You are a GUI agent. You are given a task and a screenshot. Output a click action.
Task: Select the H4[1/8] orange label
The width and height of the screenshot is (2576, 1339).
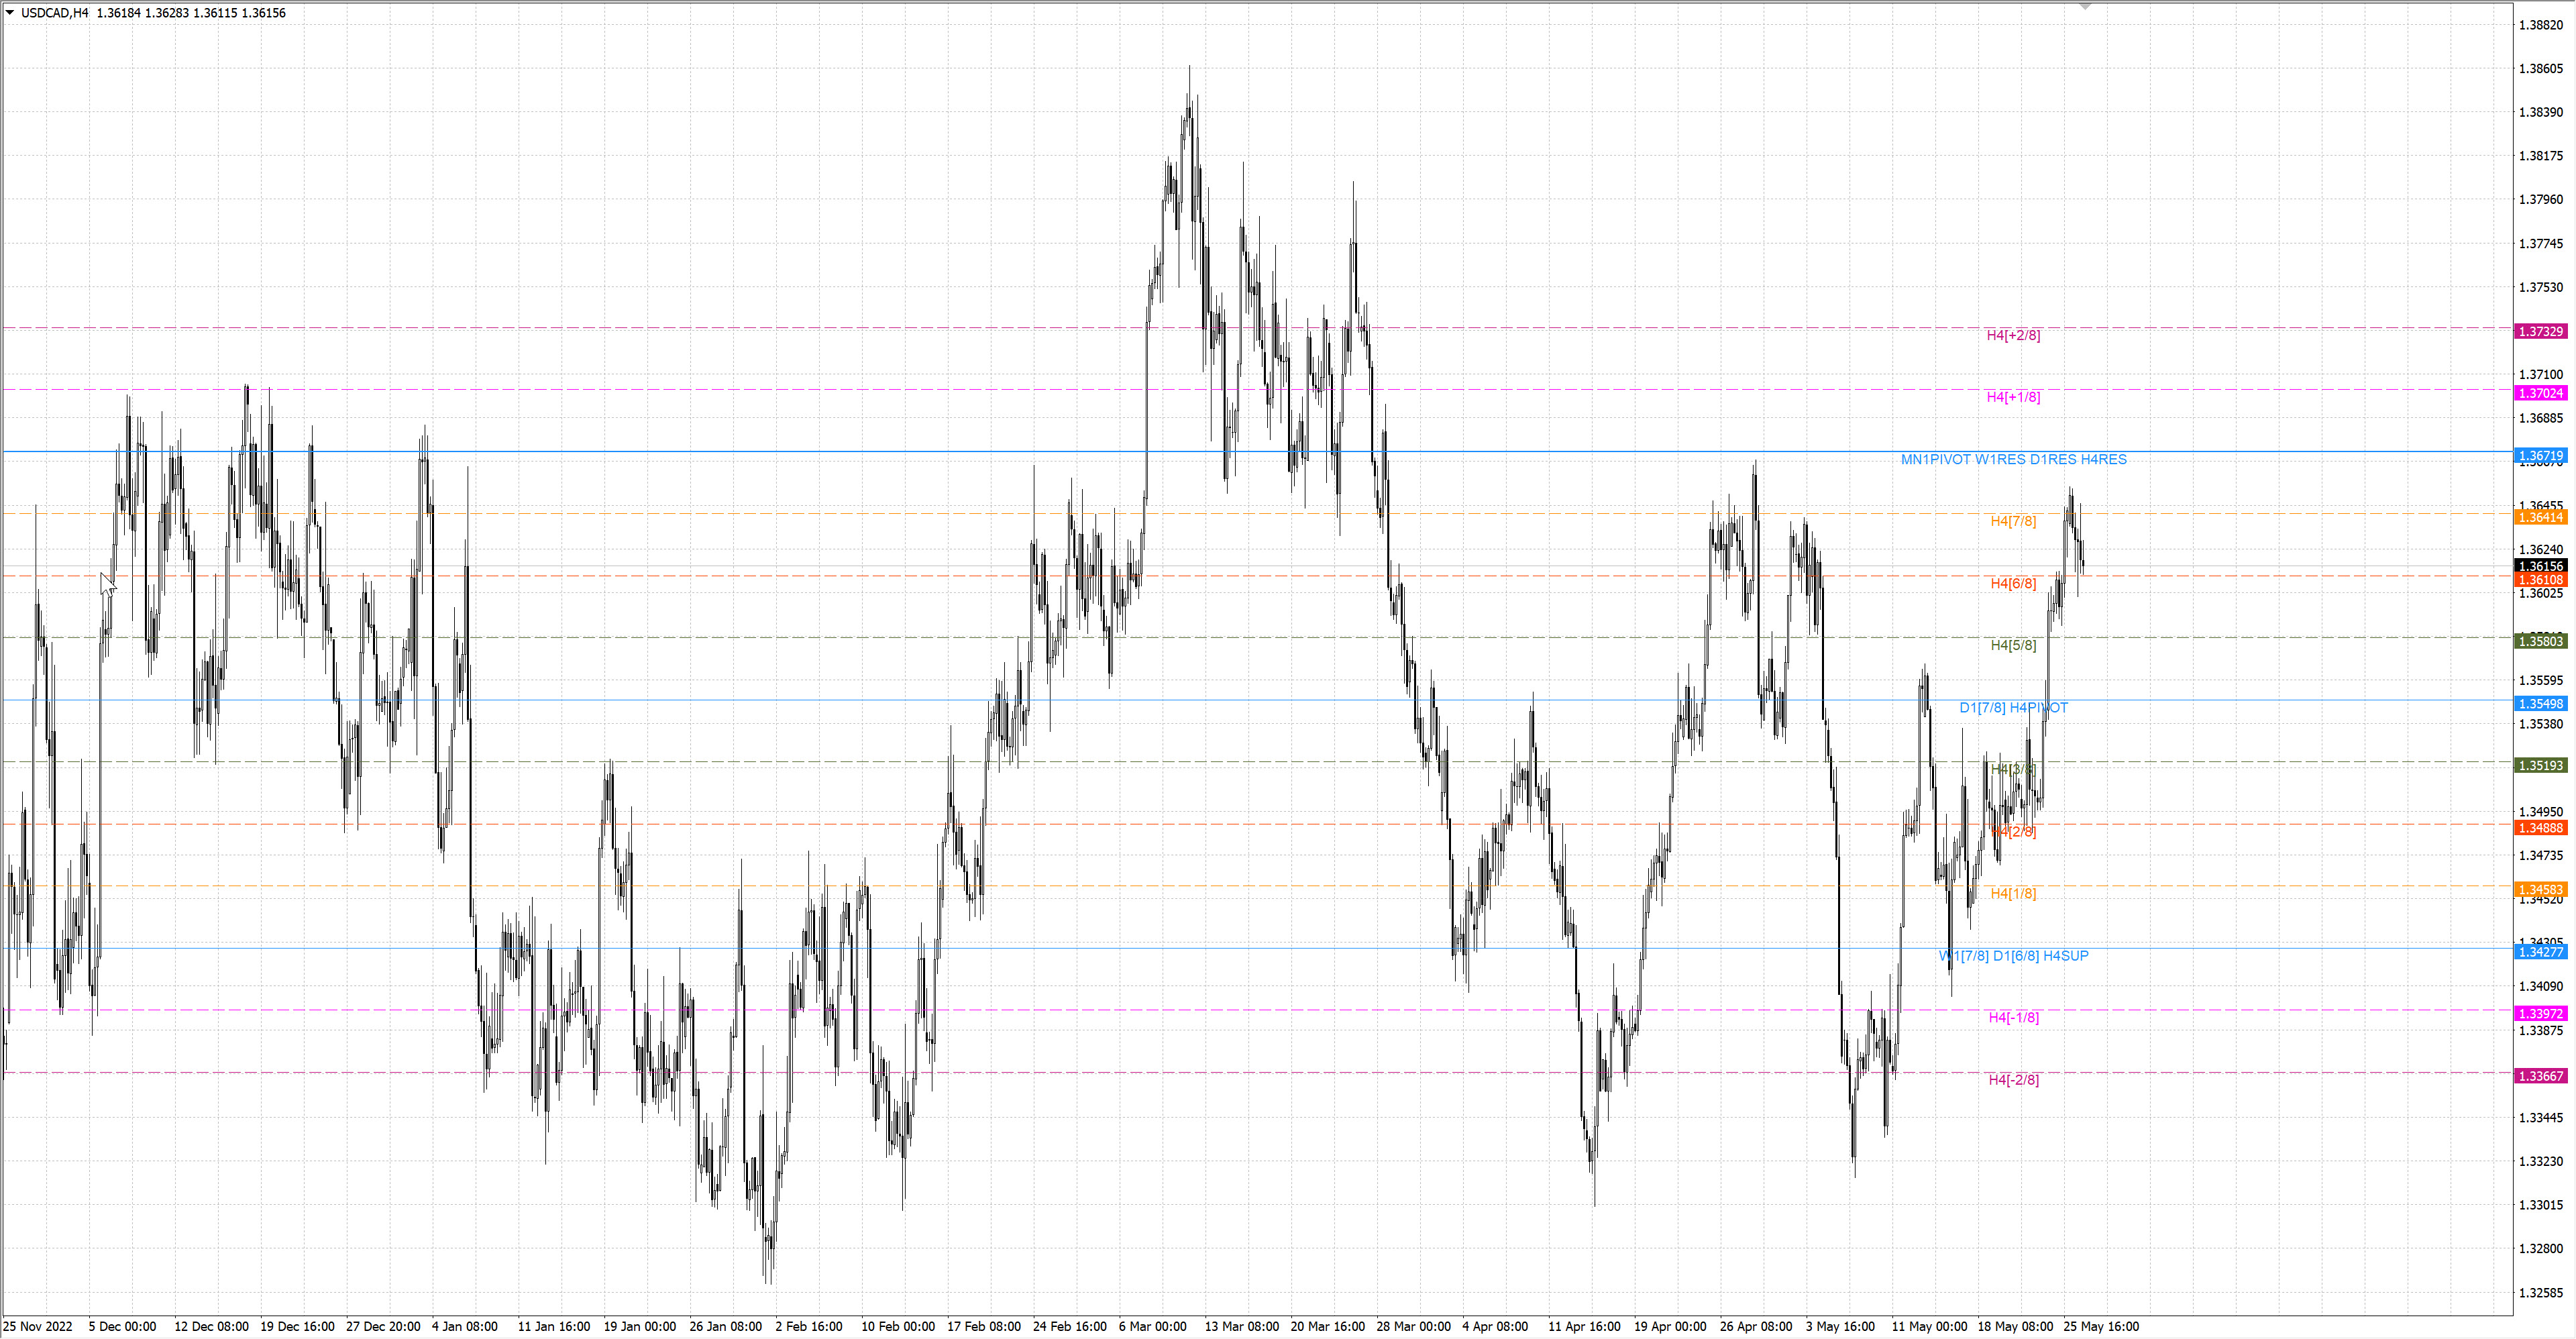[2013, 893]
